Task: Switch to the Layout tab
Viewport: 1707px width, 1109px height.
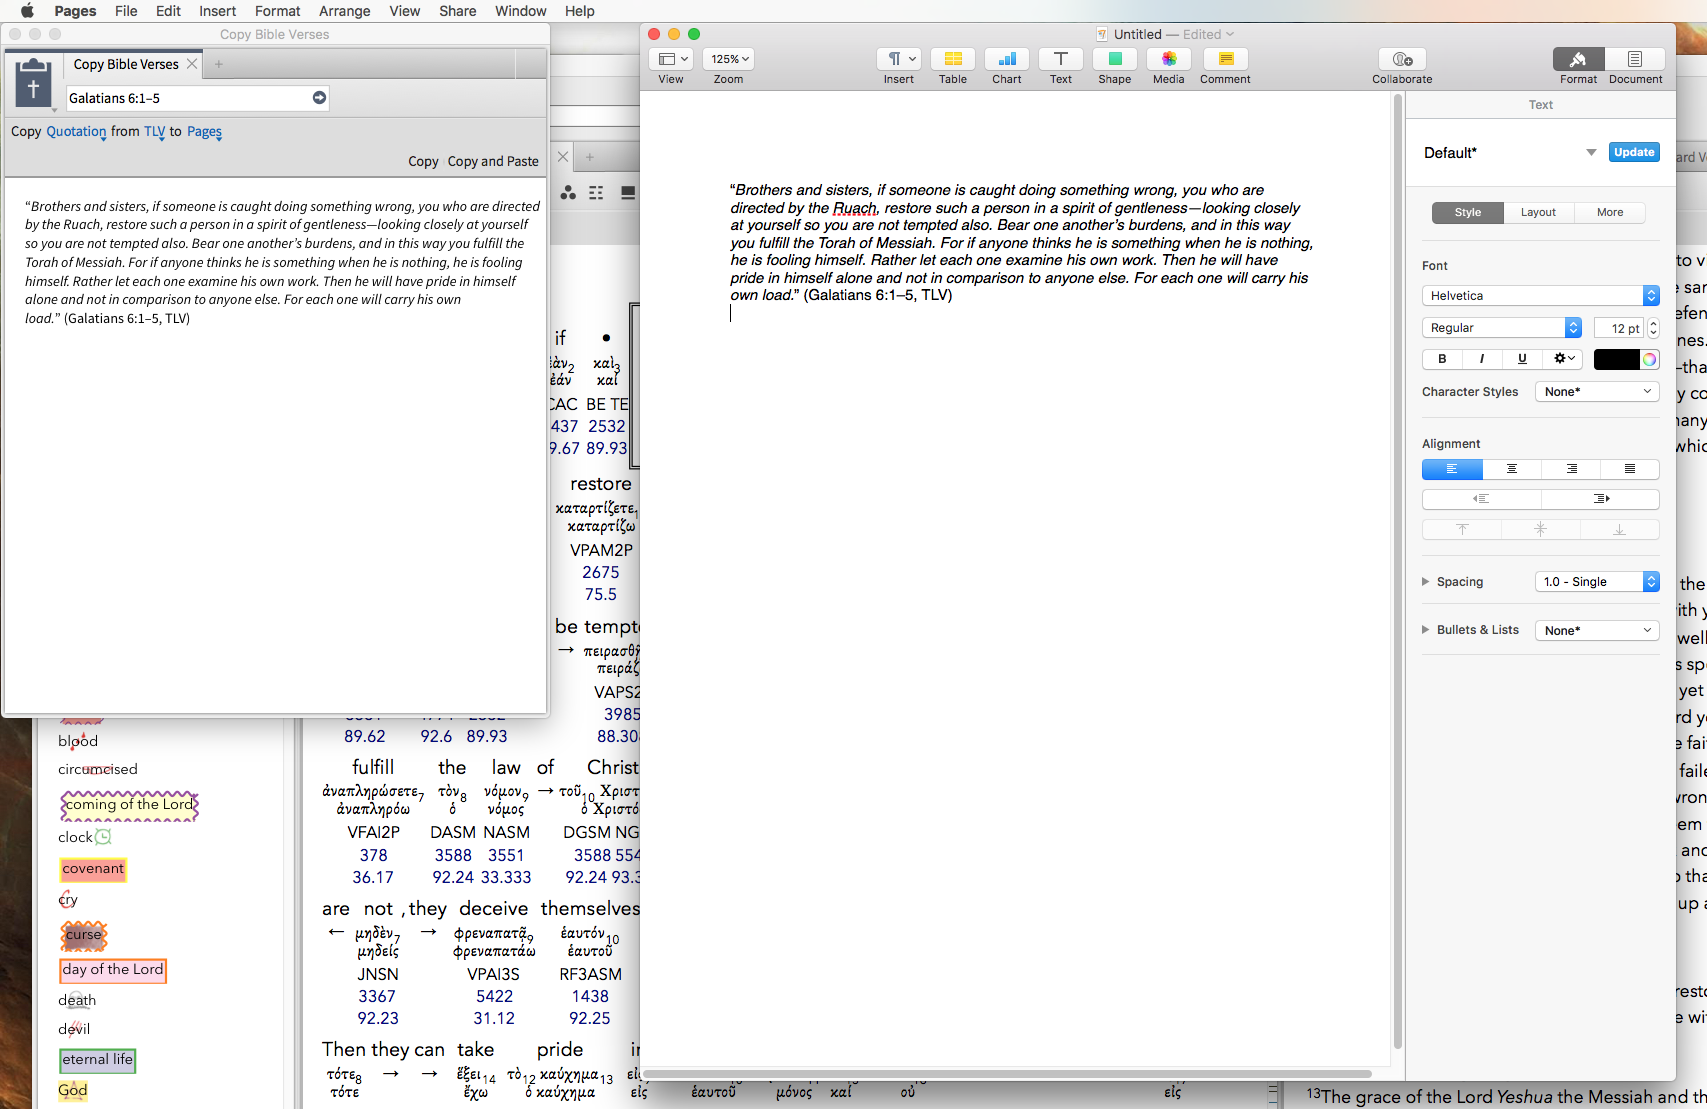Action: 1538,213
